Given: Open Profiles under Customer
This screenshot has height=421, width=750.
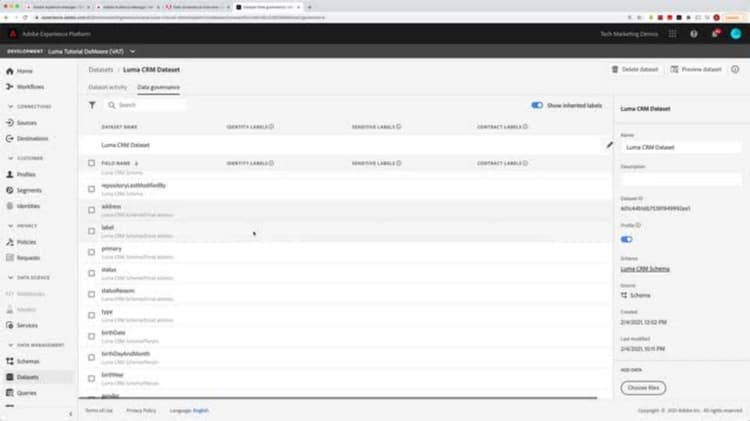Looking at the screenshot, I should click(21, 175).
